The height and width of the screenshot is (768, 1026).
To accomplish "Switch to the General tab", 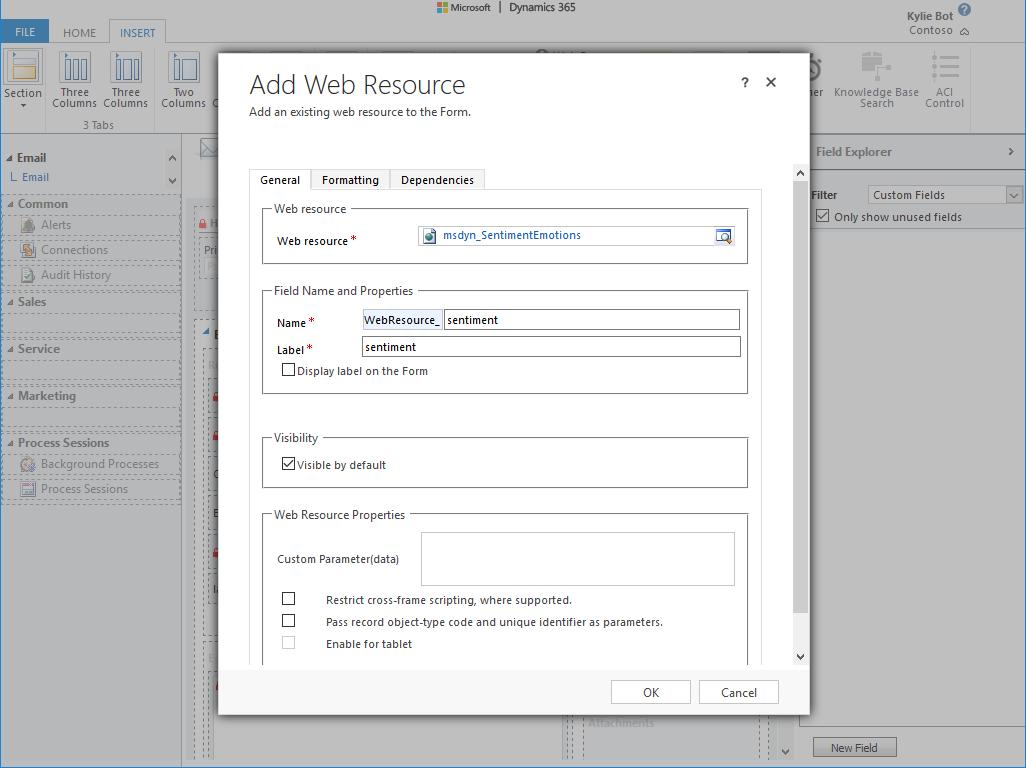I will tap(280, 180).
